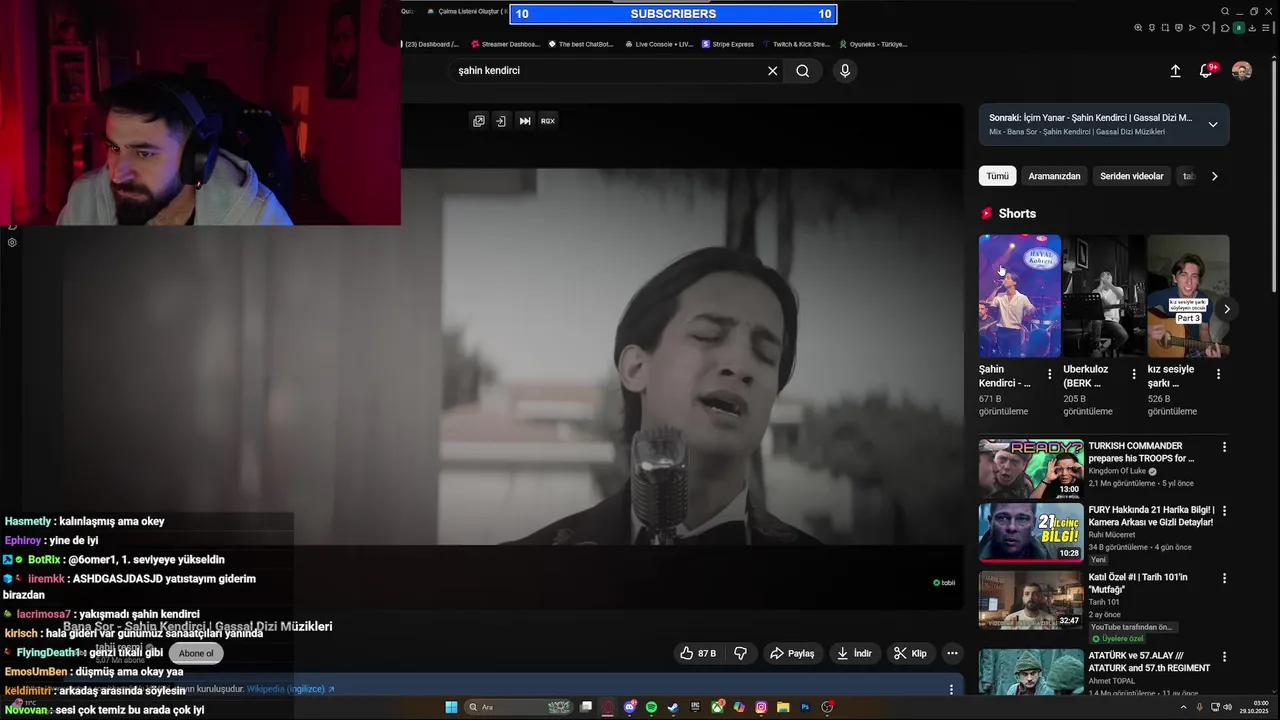Open options for the Katıl Özel video
Screen dimensions: 1280x720
click(x=1224, y=578)
